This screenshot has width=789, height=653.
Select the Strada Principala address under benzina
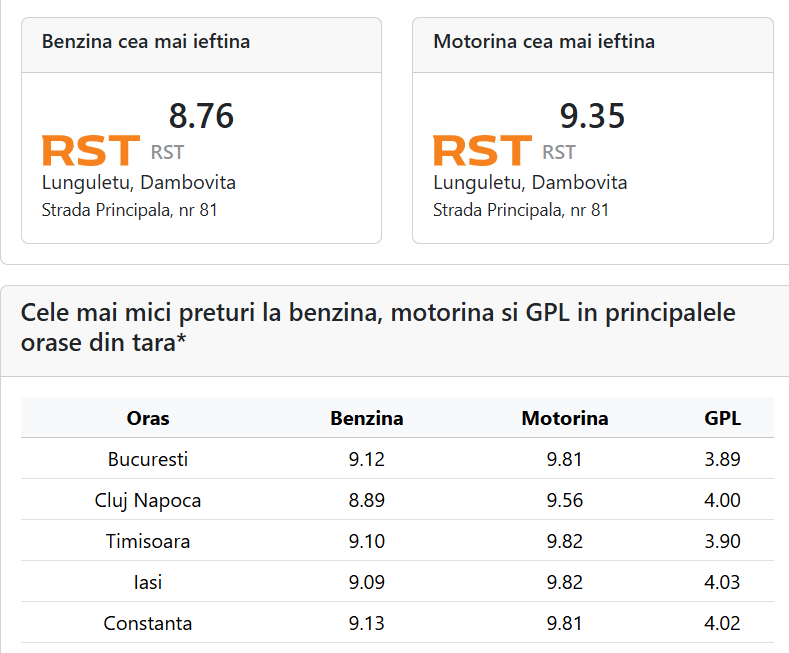point(129,210)
